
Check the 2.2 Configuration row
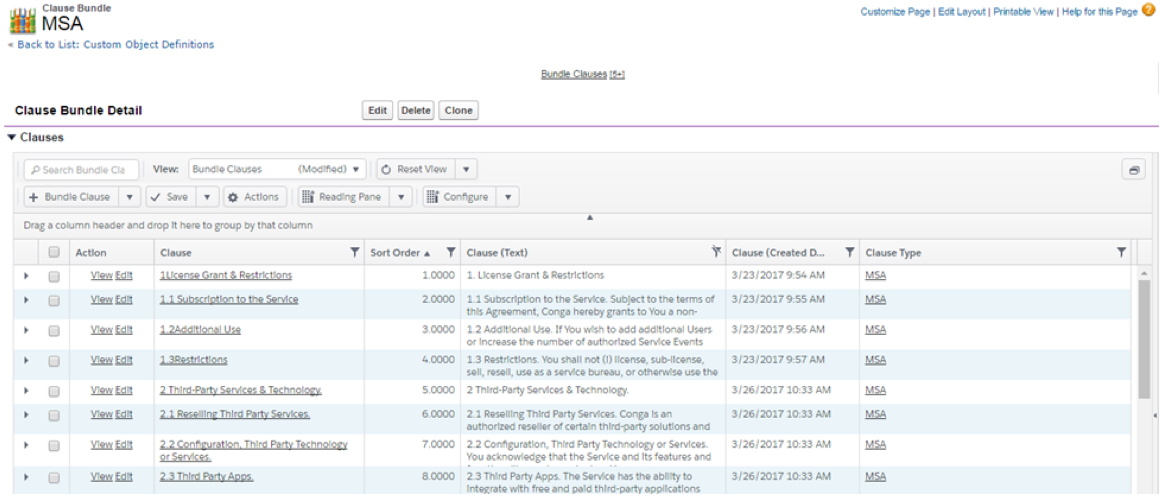coord(54,445)
